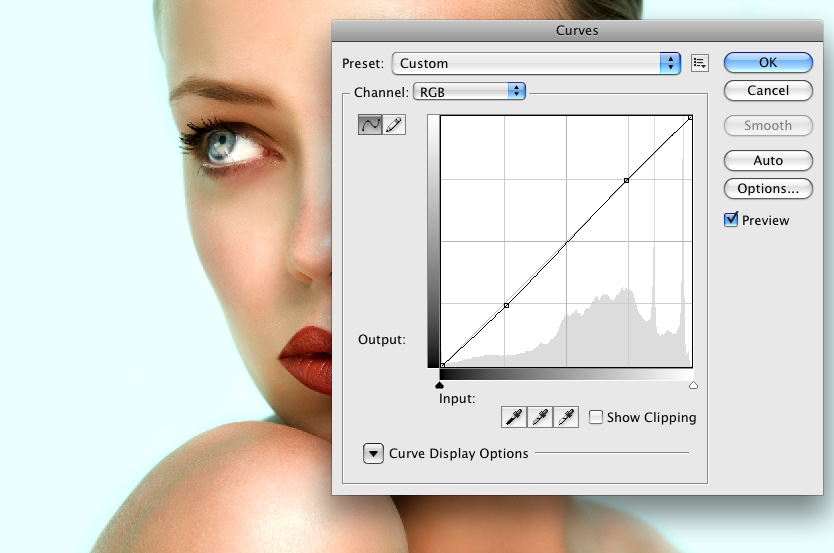Click the Cancel button
Viewport: 834px width, 553px height.
pos(768,90)
